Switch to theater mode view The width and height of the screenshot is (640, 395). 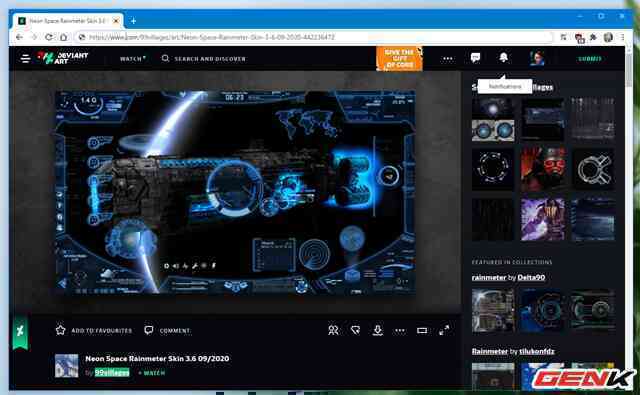tap(422, 331)
